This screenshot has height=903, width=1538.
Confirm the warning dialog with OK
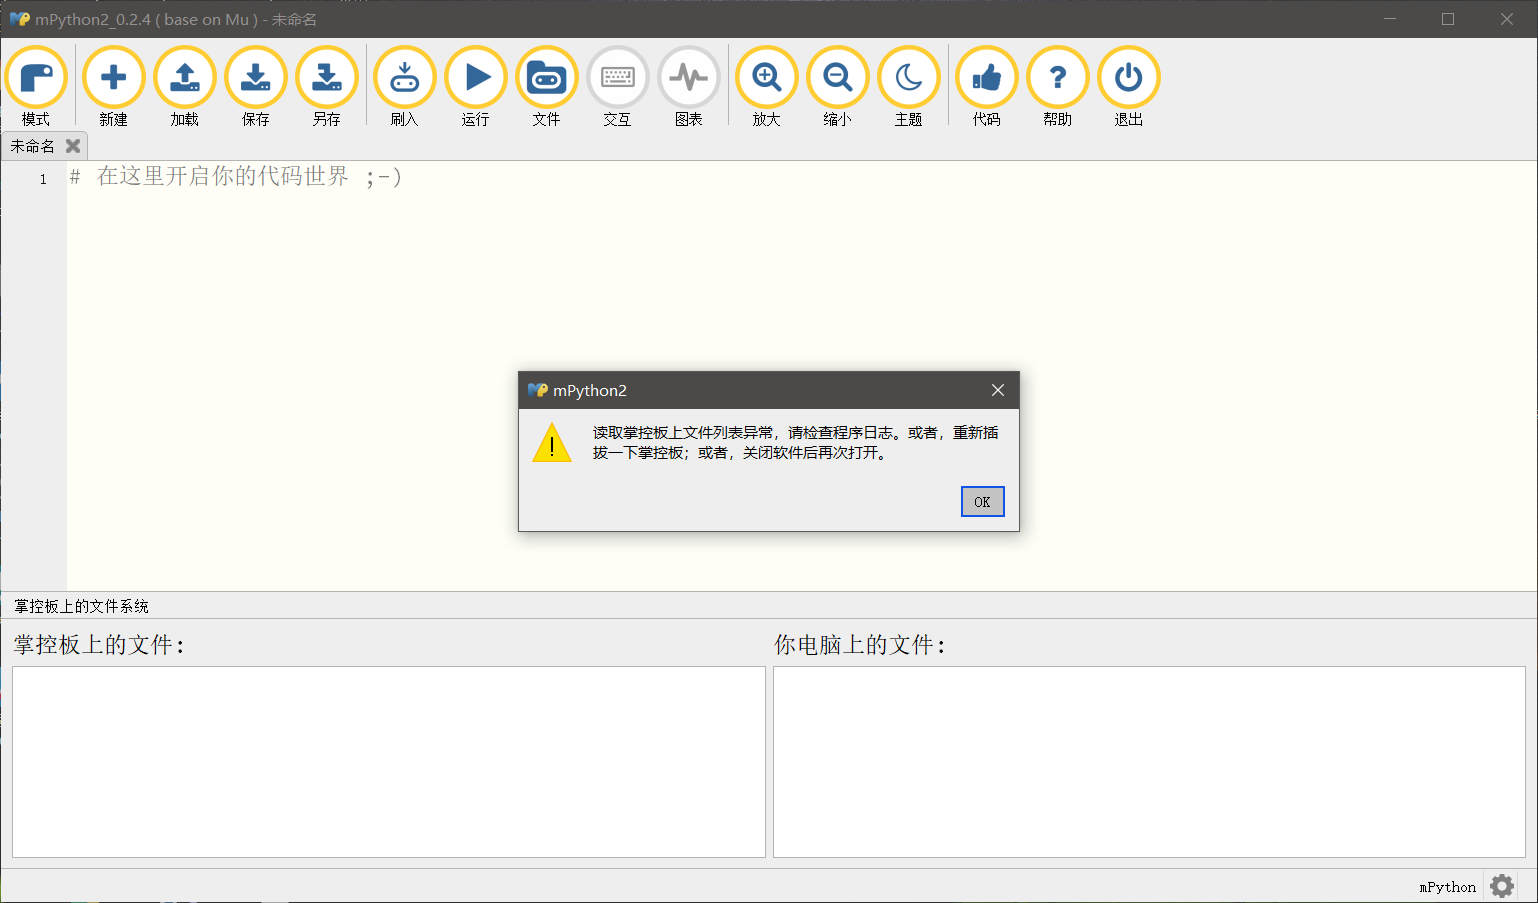pos(982,502)
